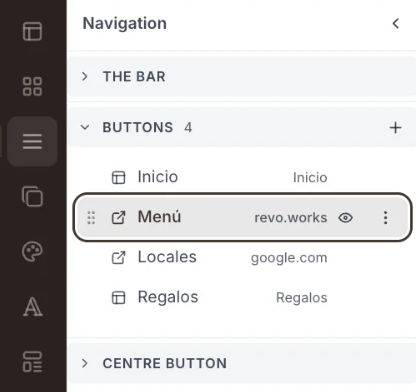Select the Inicio button row
Screen dimensions: 416x392
(x=242, y=177)
